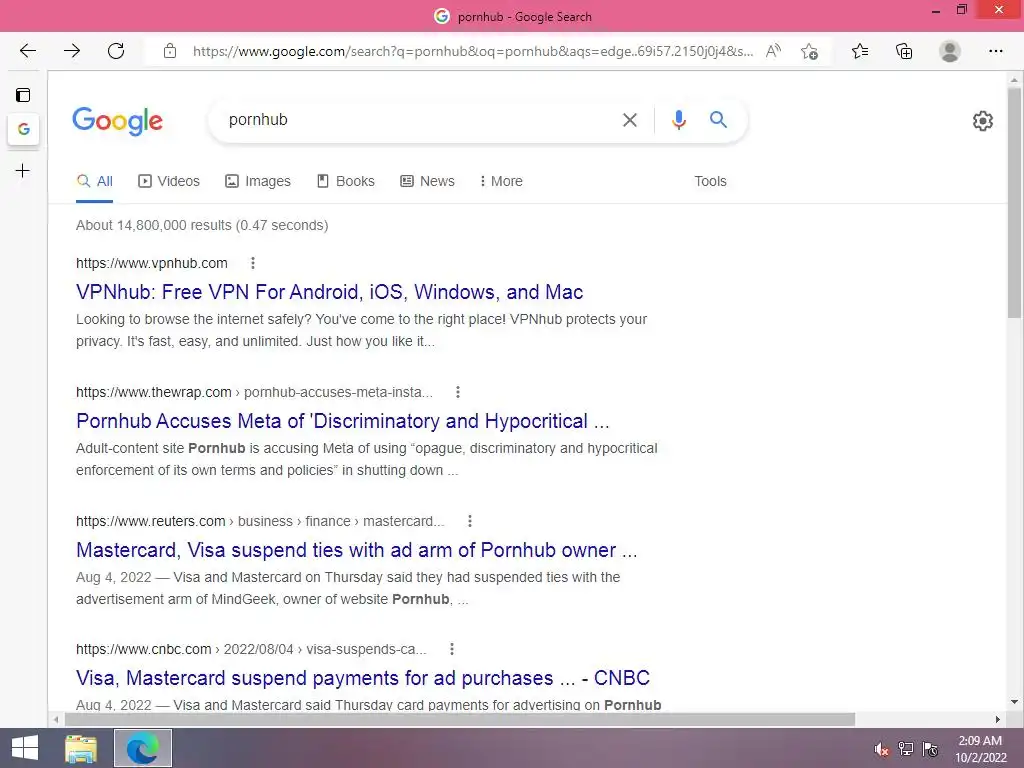Click the https://www.vpnhub.com URL text

(152, 263)
